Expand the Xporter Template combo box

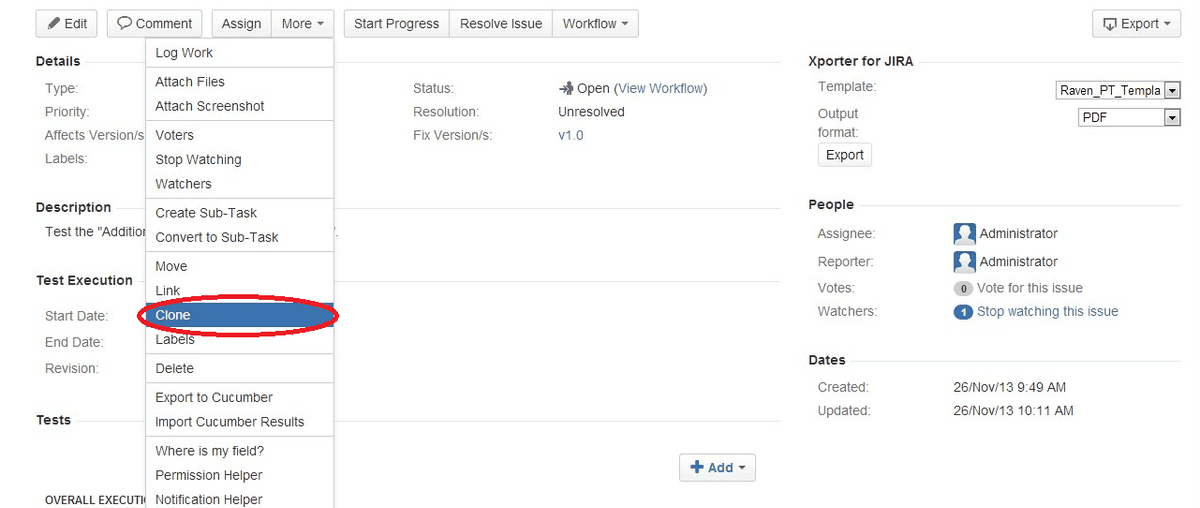click(1172, 91)
